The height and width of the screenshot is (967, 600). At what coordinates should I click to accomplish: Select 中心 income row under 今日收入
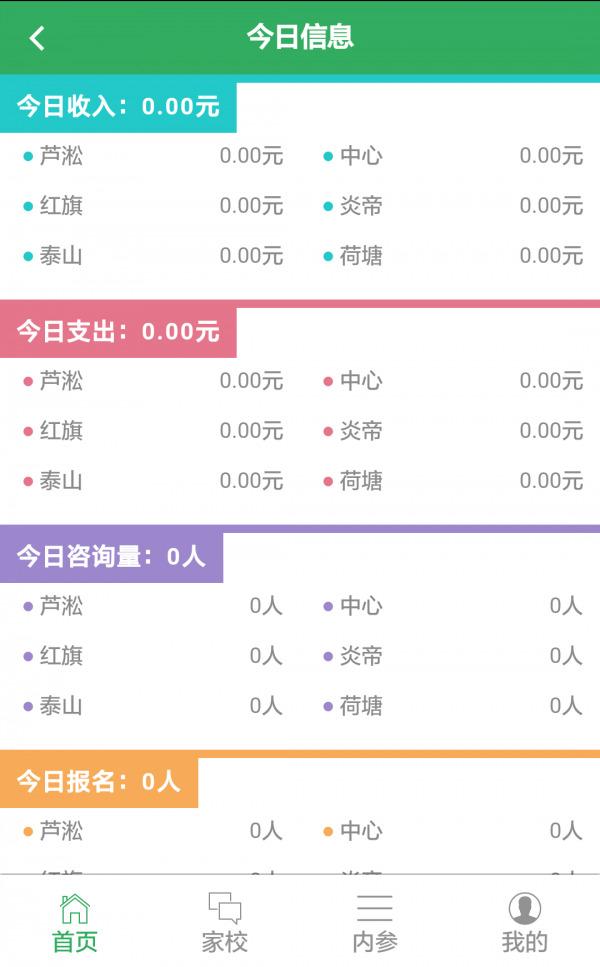point(361,156)
